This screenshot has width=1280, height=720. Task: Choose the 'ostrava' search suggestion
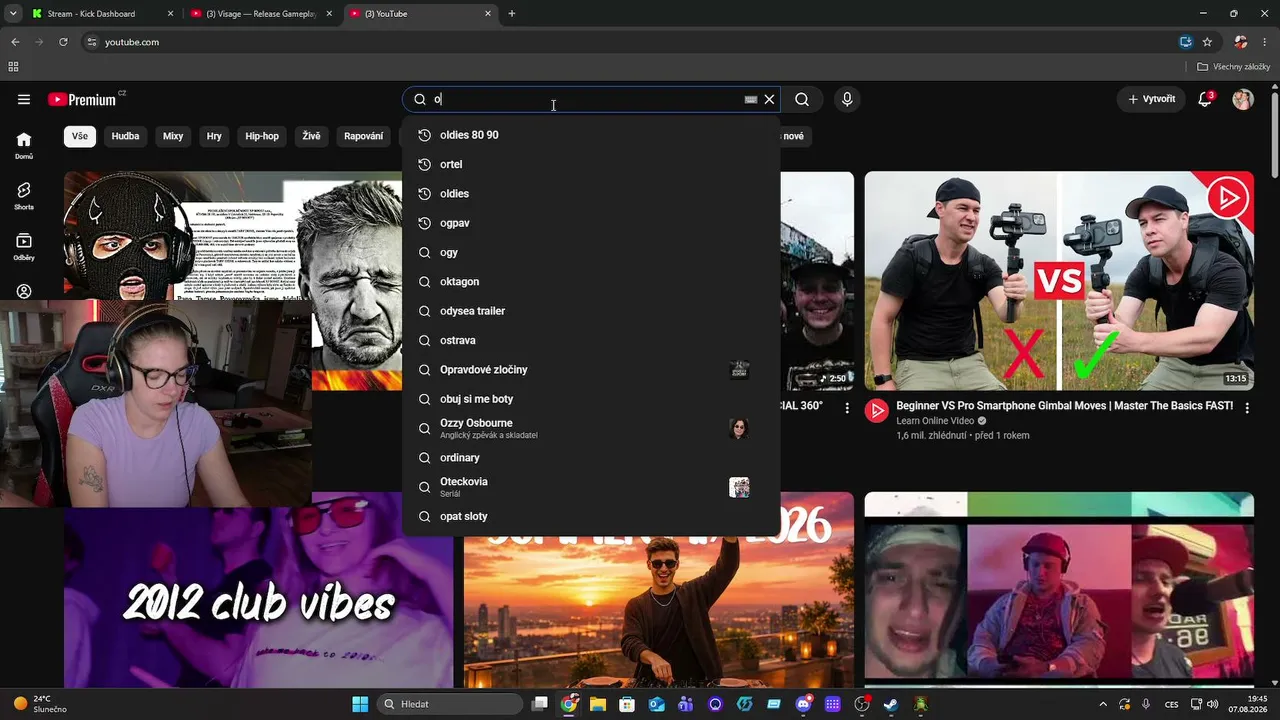[591, 340]
